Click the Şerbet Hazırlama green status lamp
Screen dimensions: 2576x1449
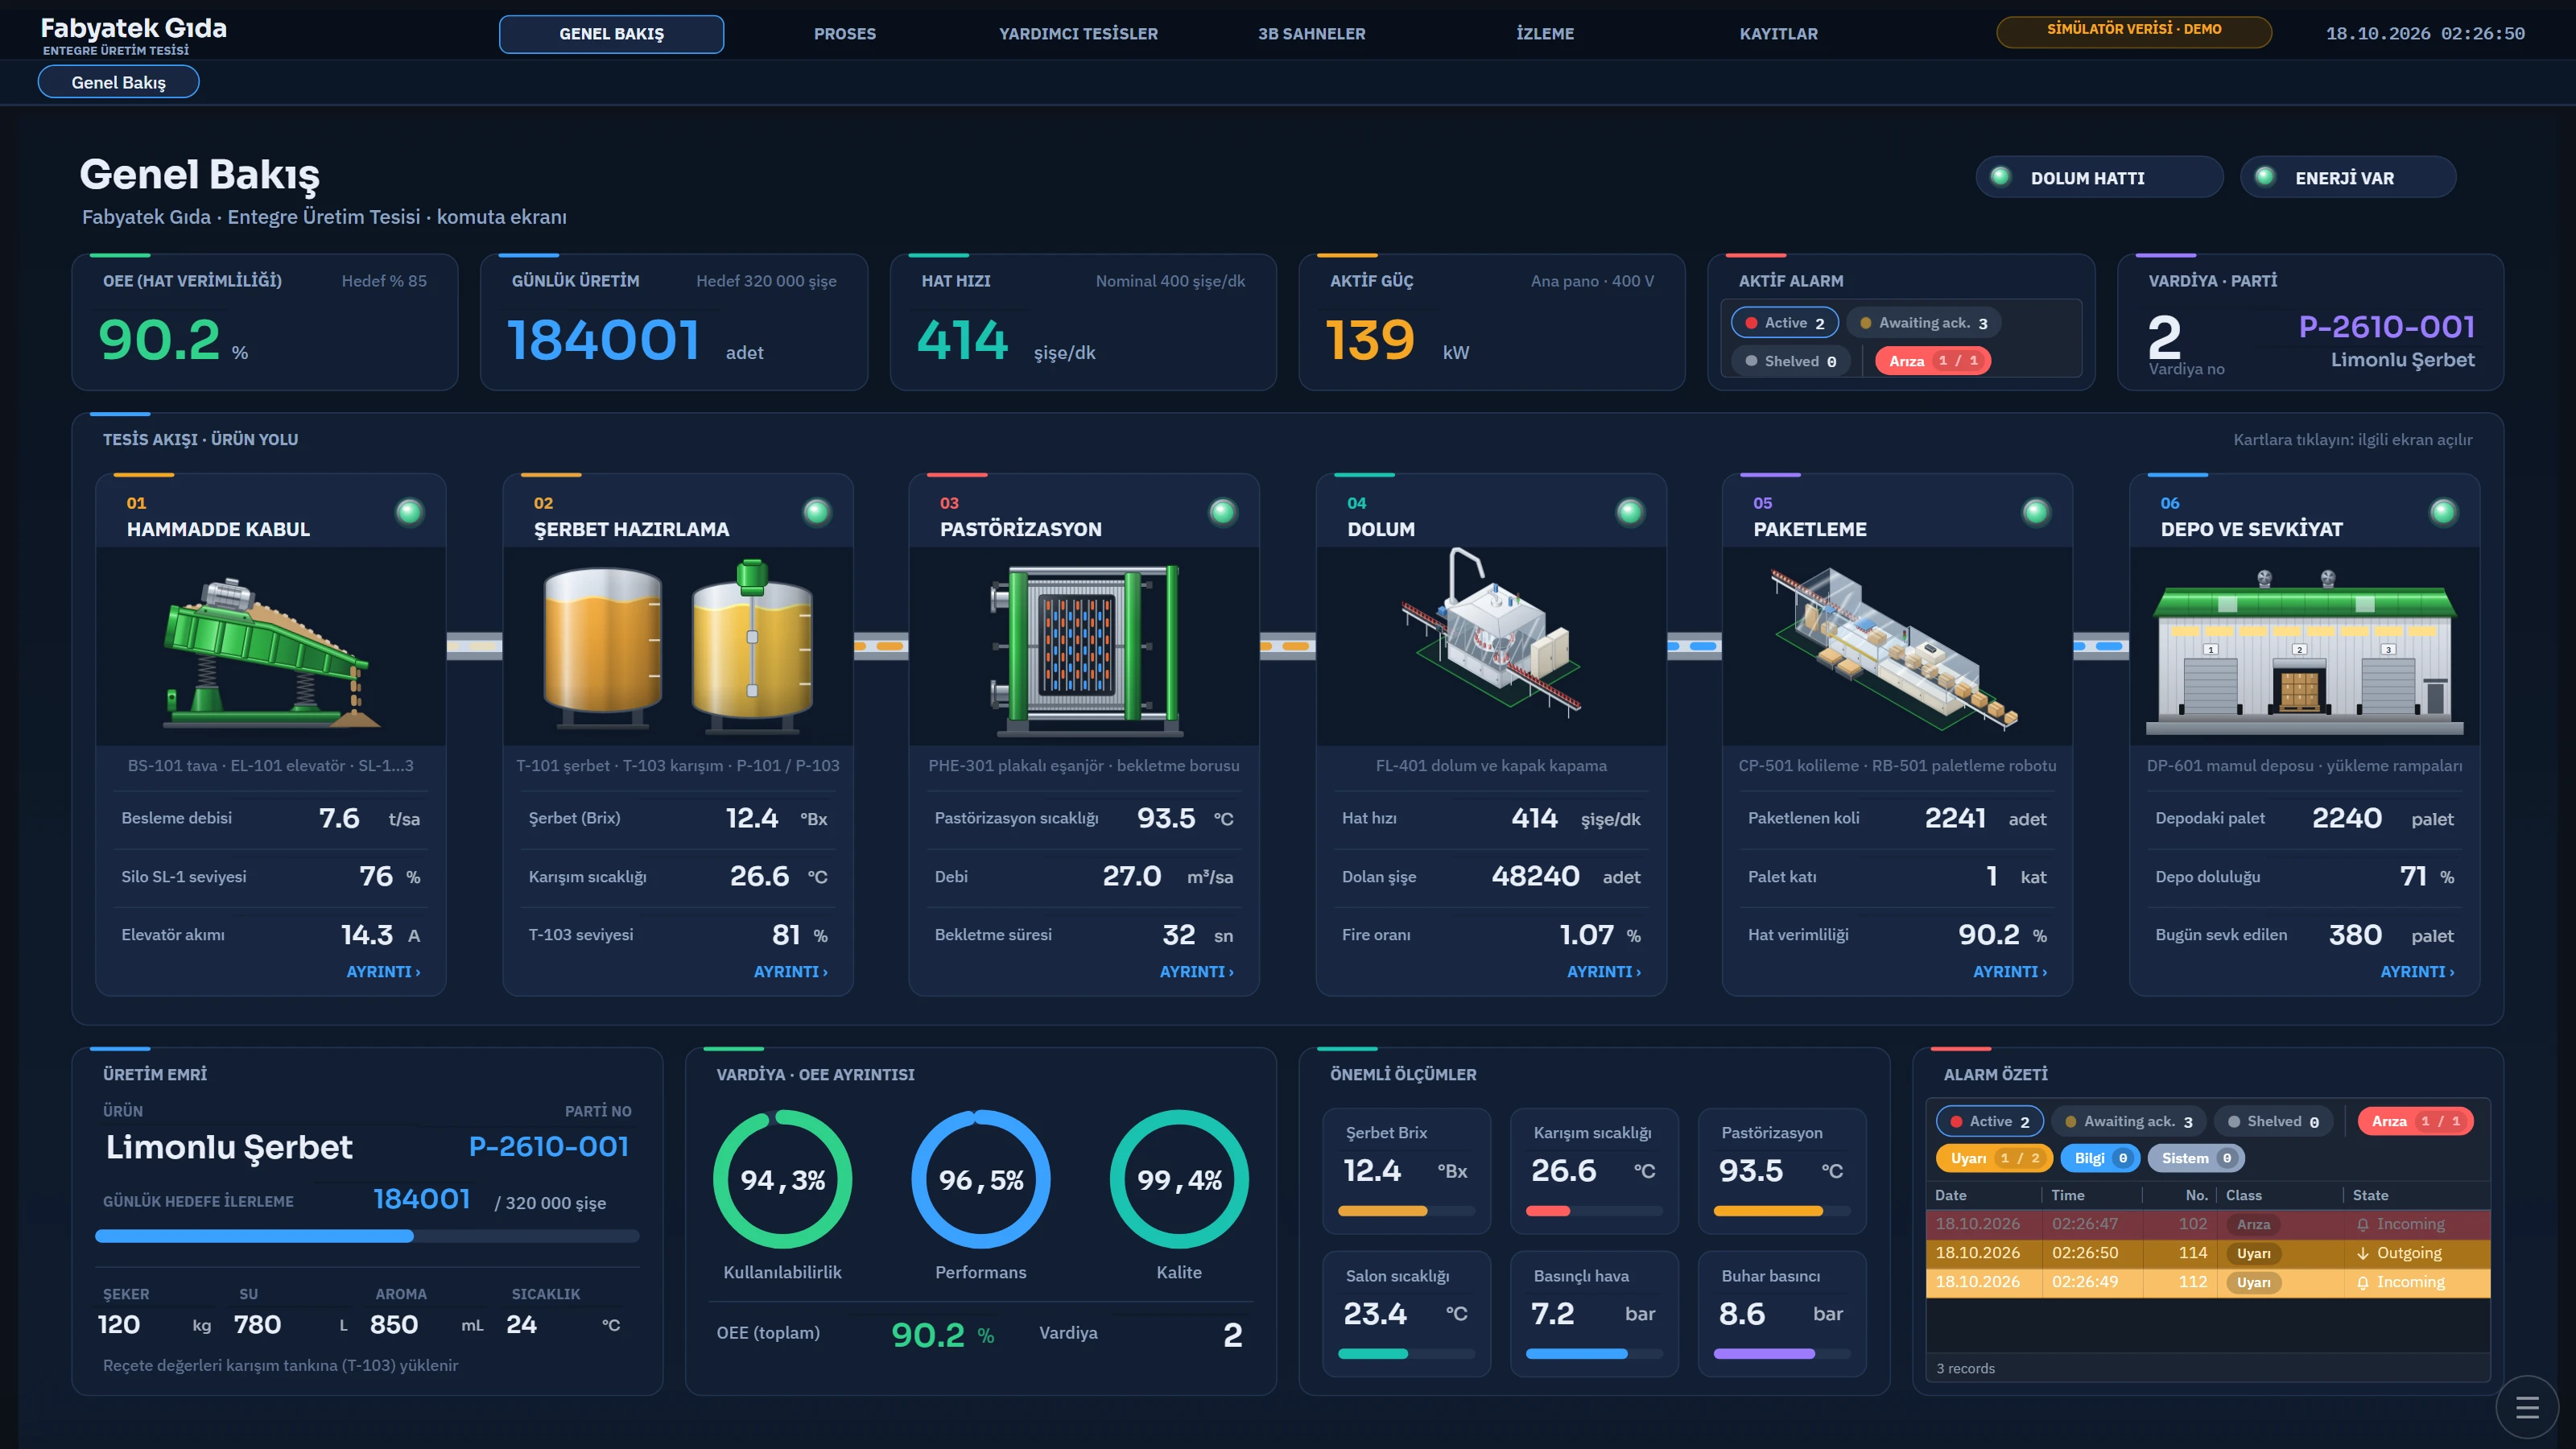click(x=816, y=512)
